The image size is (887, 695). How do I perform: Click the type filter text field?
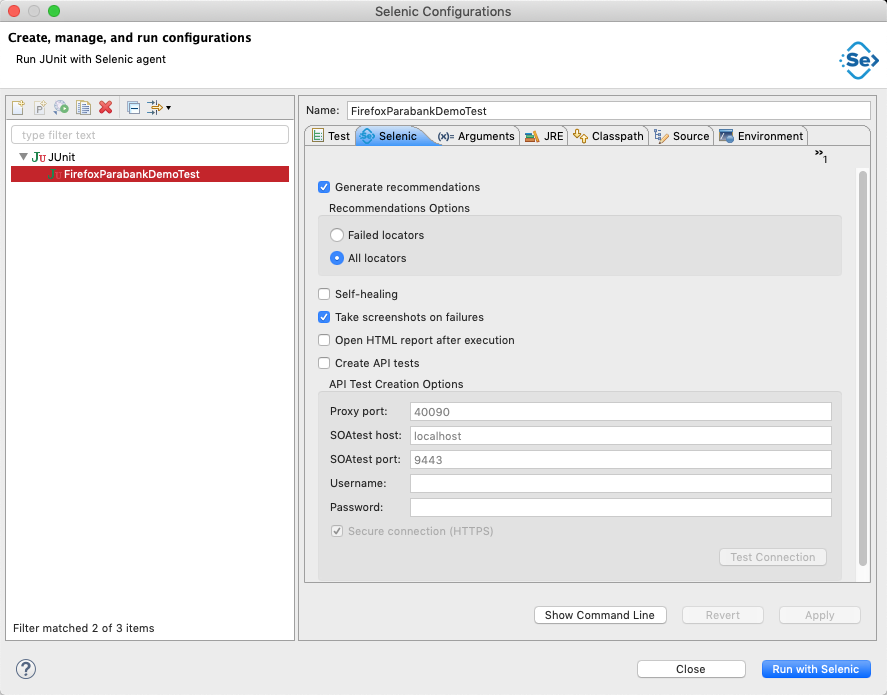pos(150,135)
